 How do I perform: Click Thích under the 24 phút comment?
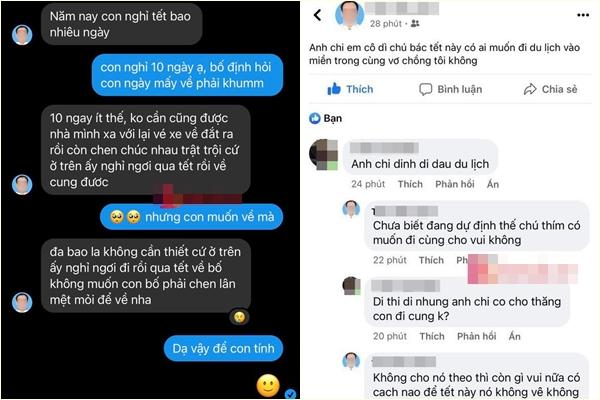click(x=410, y=184)
